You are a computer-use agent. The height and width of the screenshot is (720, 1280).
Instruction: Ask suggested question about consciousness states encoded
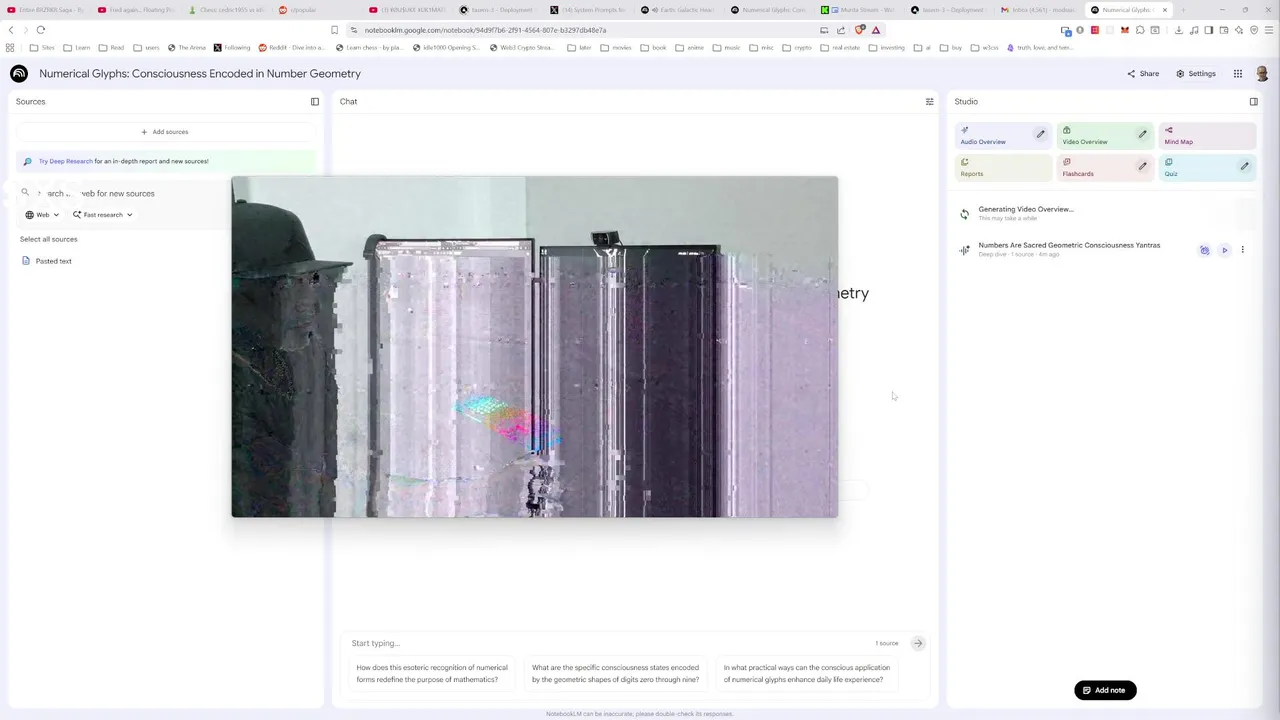615,674
